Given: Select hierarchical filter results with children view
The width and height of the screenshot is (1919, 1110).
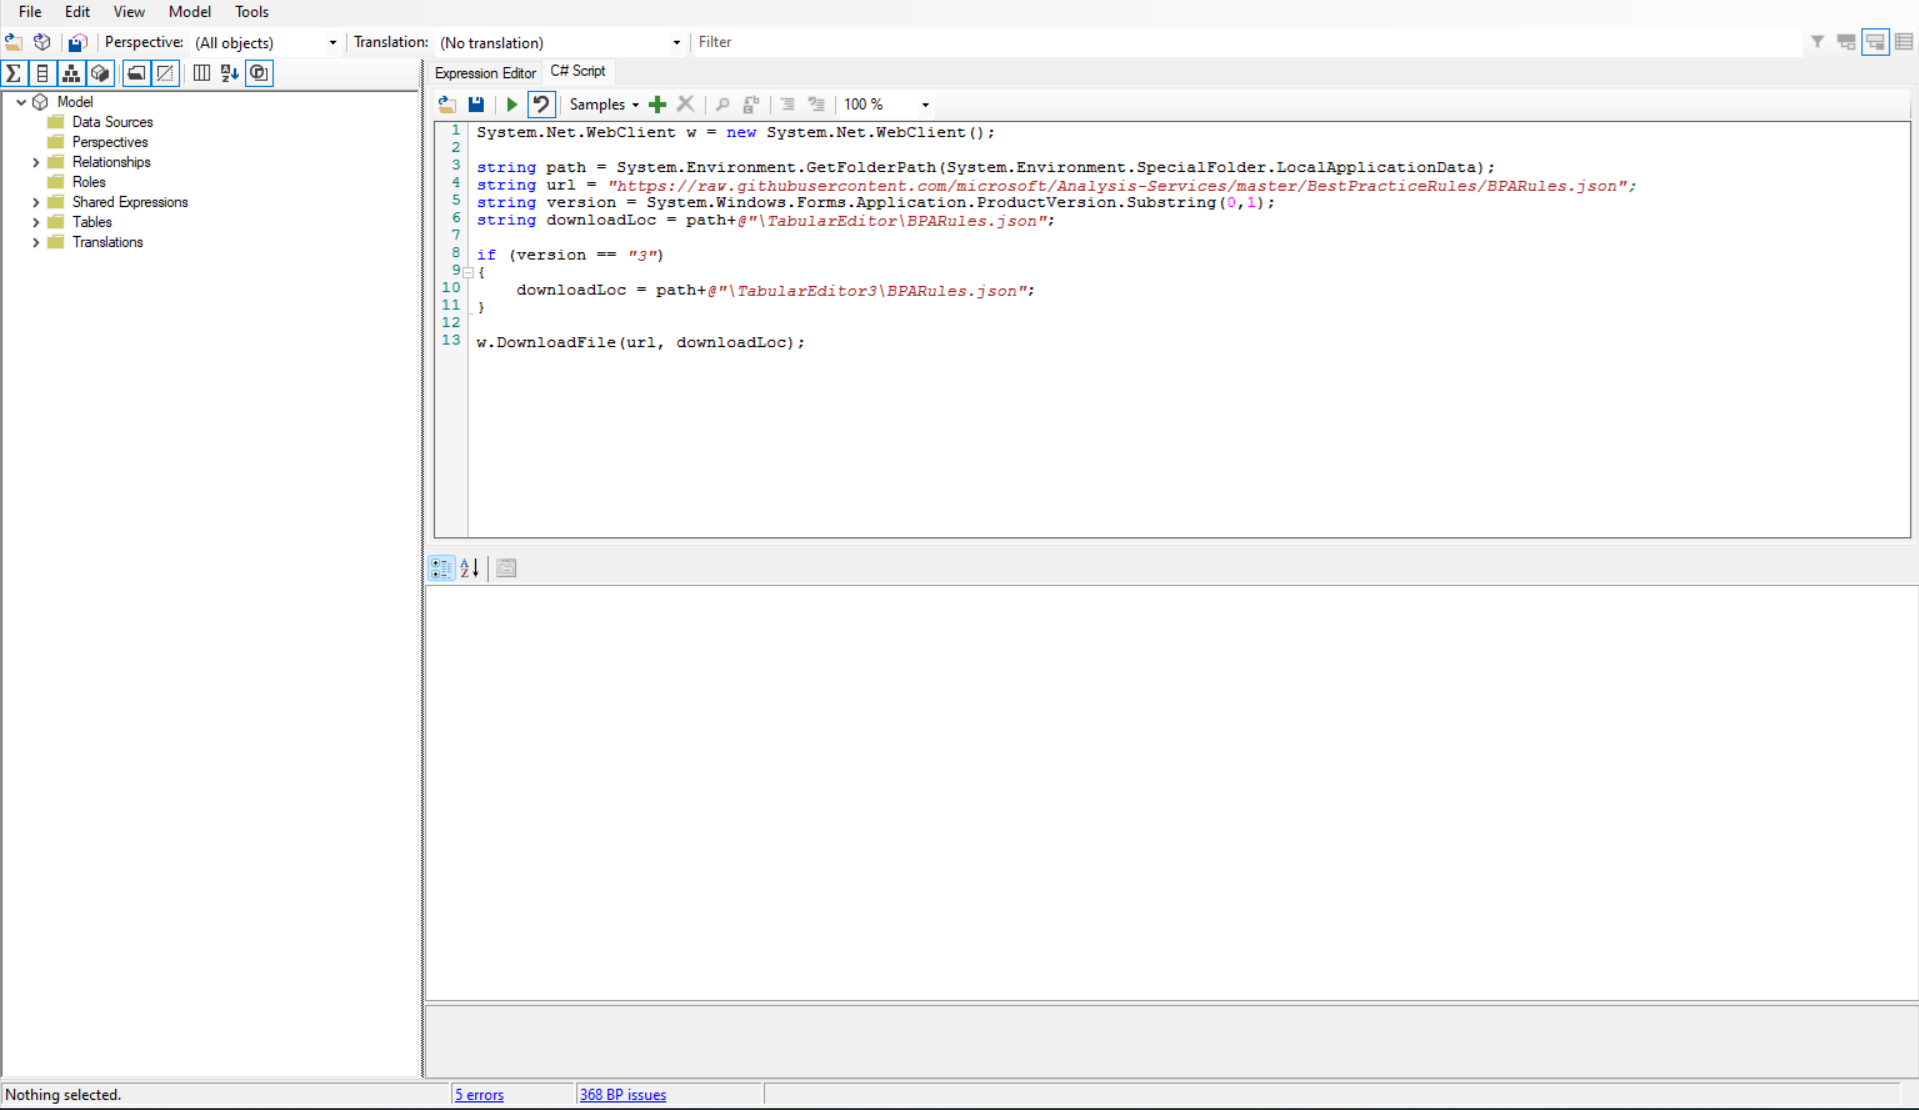Looking at the screenshot, I should point(1875,42).
